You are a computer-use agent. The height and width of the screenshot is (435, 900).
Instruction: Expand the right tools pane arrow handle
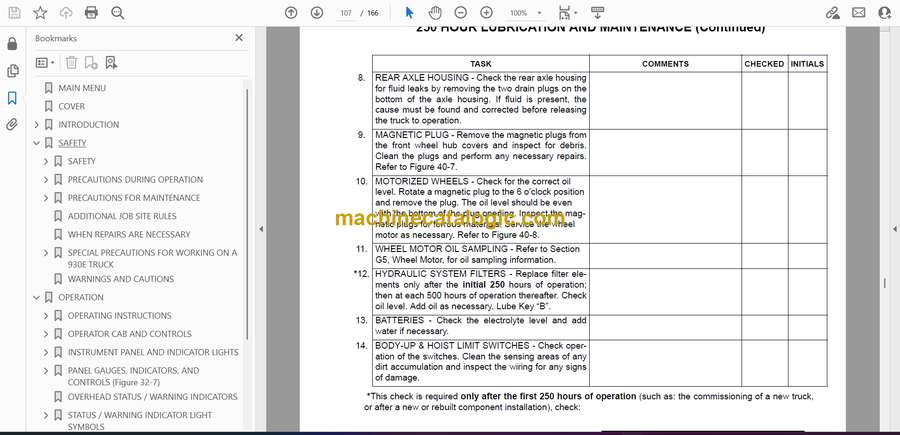tap(894, 229)
